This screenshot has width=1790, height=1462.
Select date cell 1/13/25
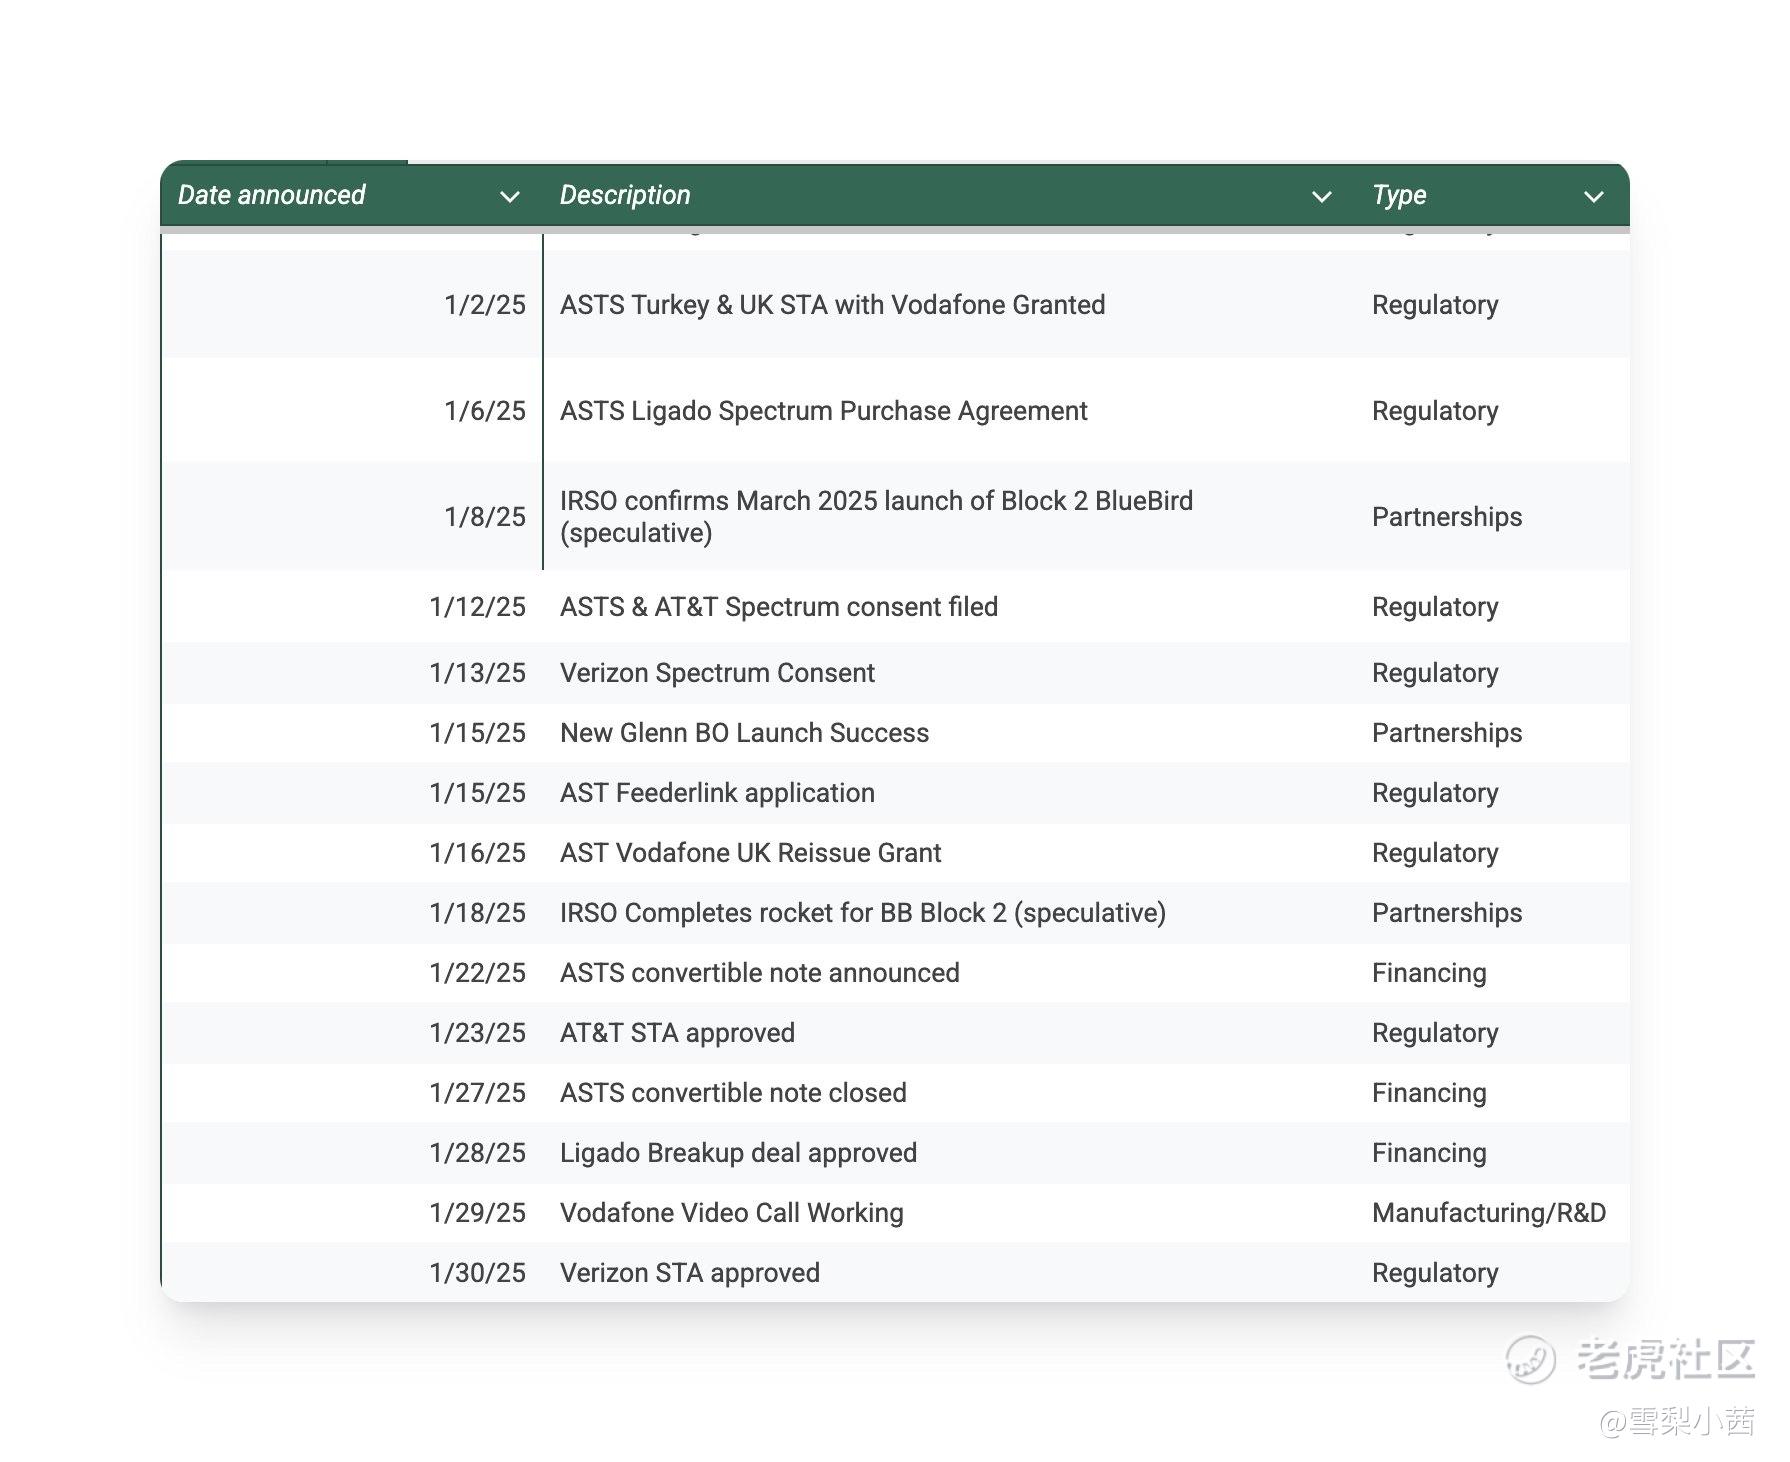[x=477, y=673]
